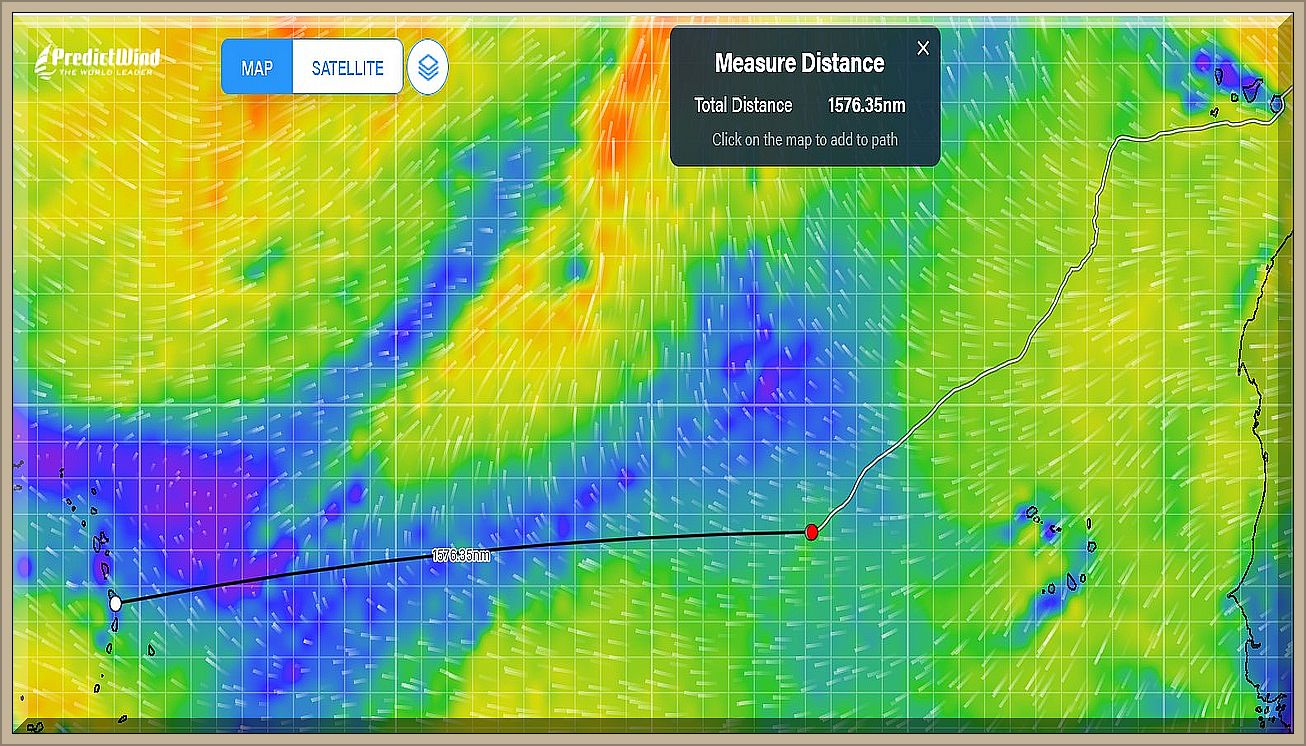Close the Measure Distance panel

(923, 48)
